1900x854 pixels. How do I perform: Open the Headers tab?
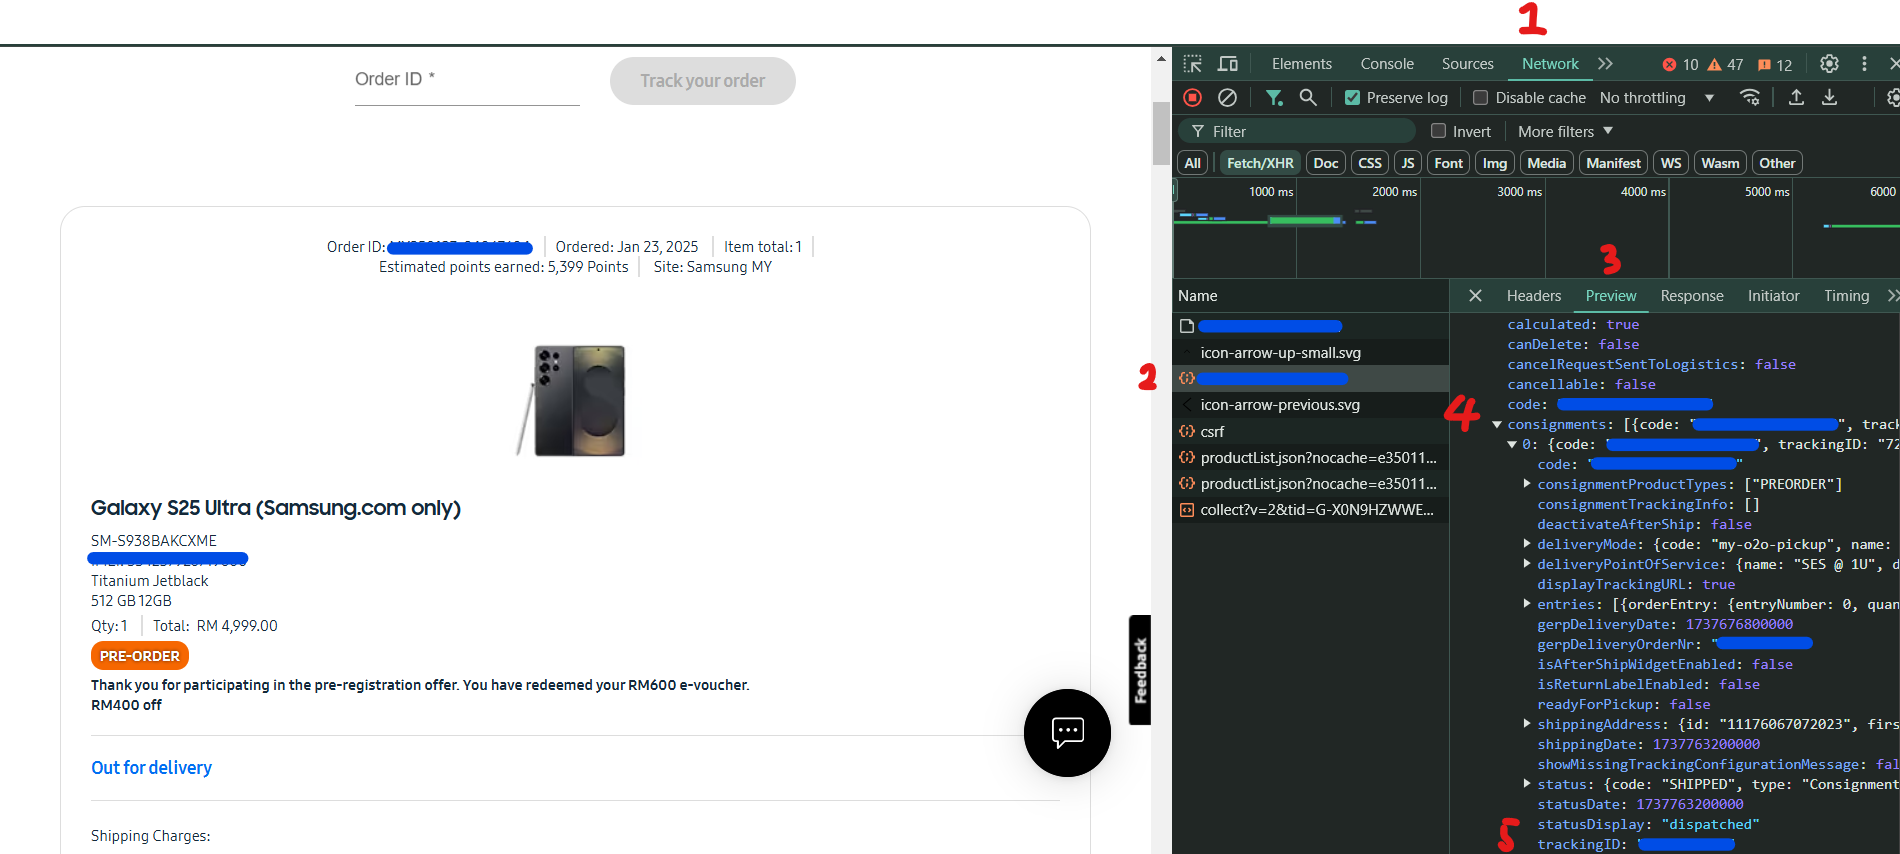(1534, 296)
